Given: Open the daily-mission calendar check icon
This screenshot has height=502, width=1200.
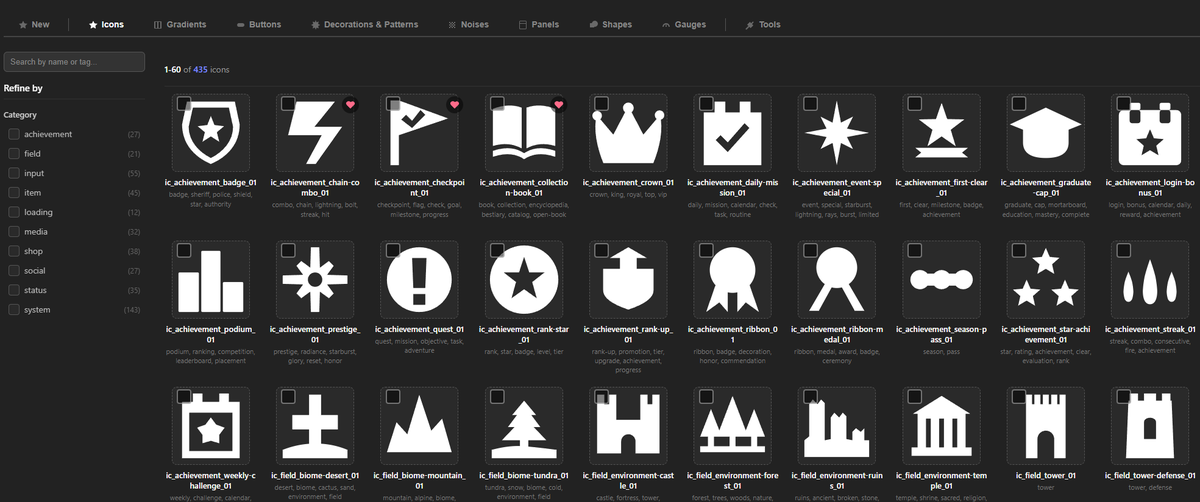Looking at the screenshot, I should (x=734, y=132).
